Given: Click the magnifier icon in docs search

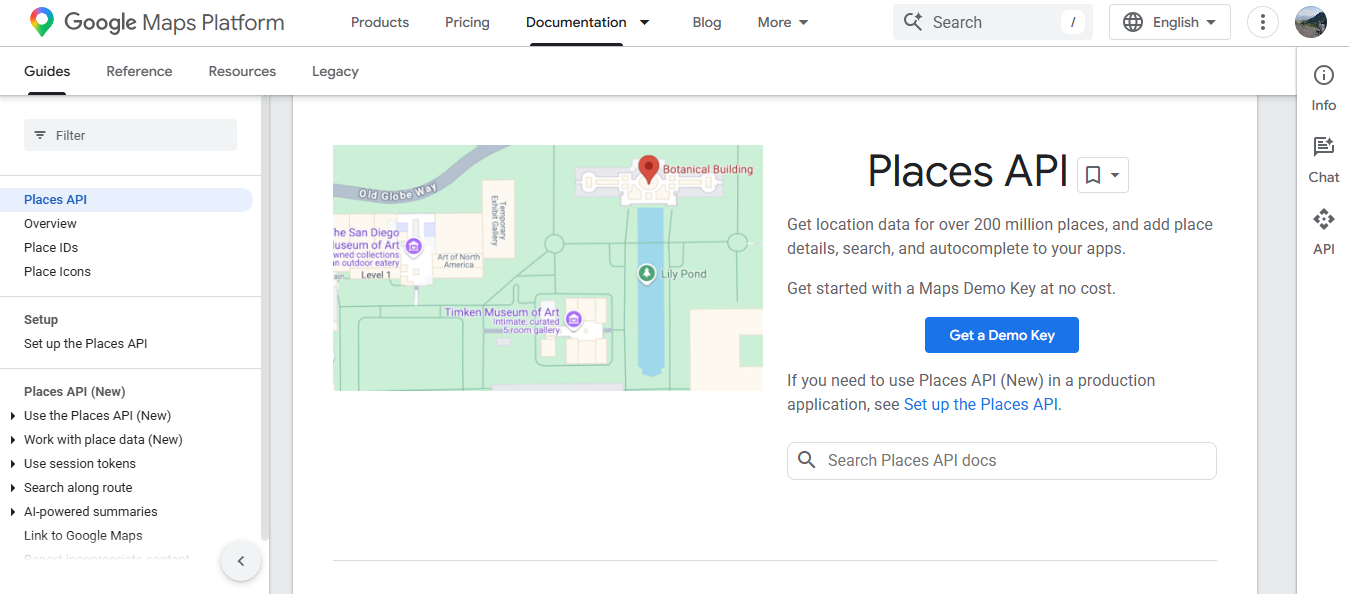Looking at the screenshot, I should point(807,461).
